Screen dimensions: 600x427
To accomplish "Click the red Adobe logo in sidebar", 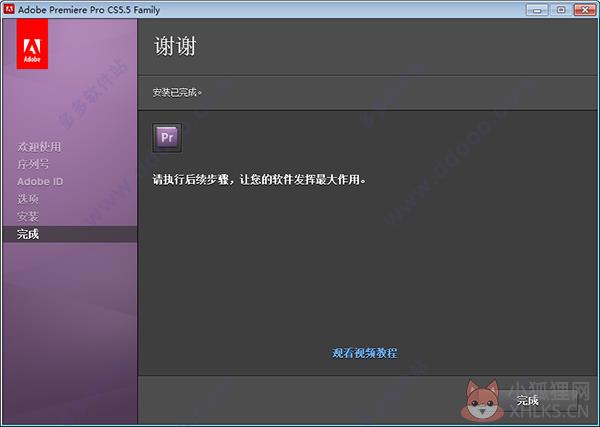I will pyautogui.click(x=32, y=44).
